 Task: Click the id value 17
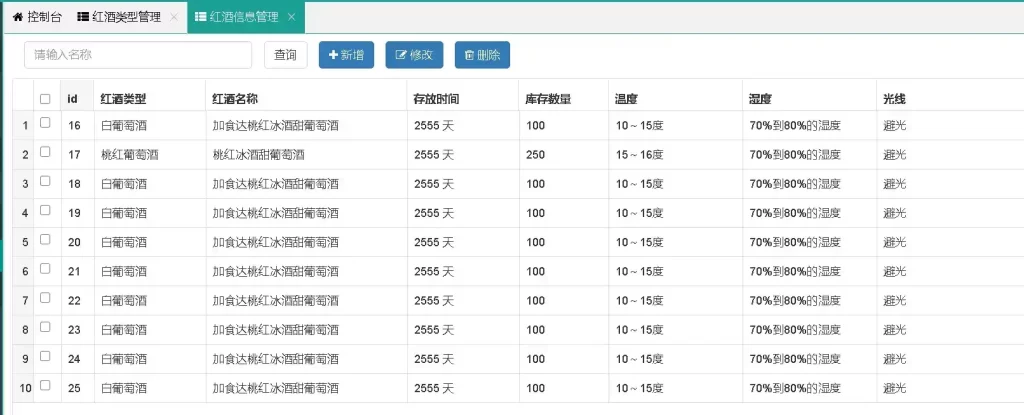pos(74,155)
